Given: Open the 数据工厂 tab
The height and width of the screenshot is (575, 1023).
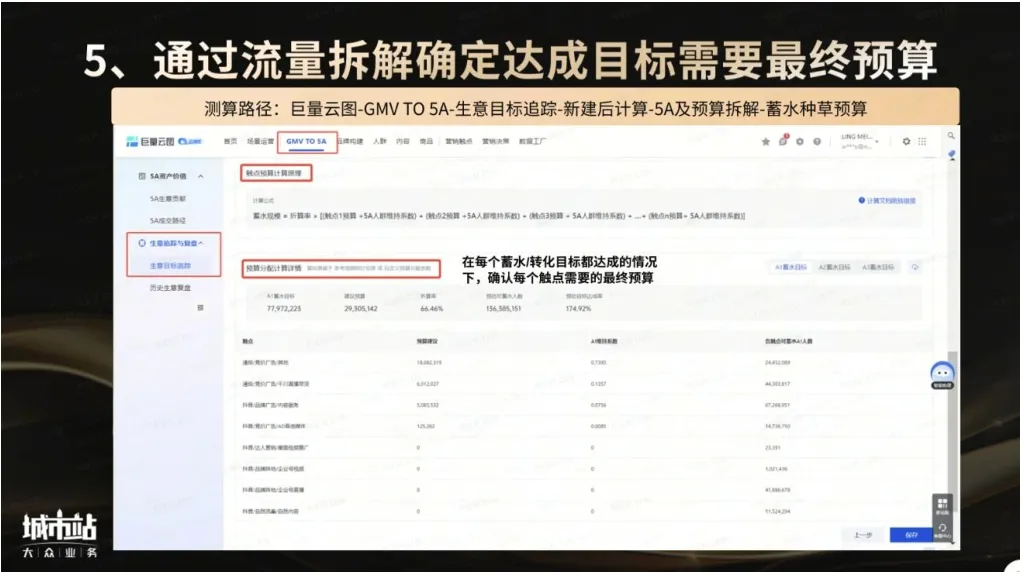Looking at the screenshot, I should tap(532, 142).
